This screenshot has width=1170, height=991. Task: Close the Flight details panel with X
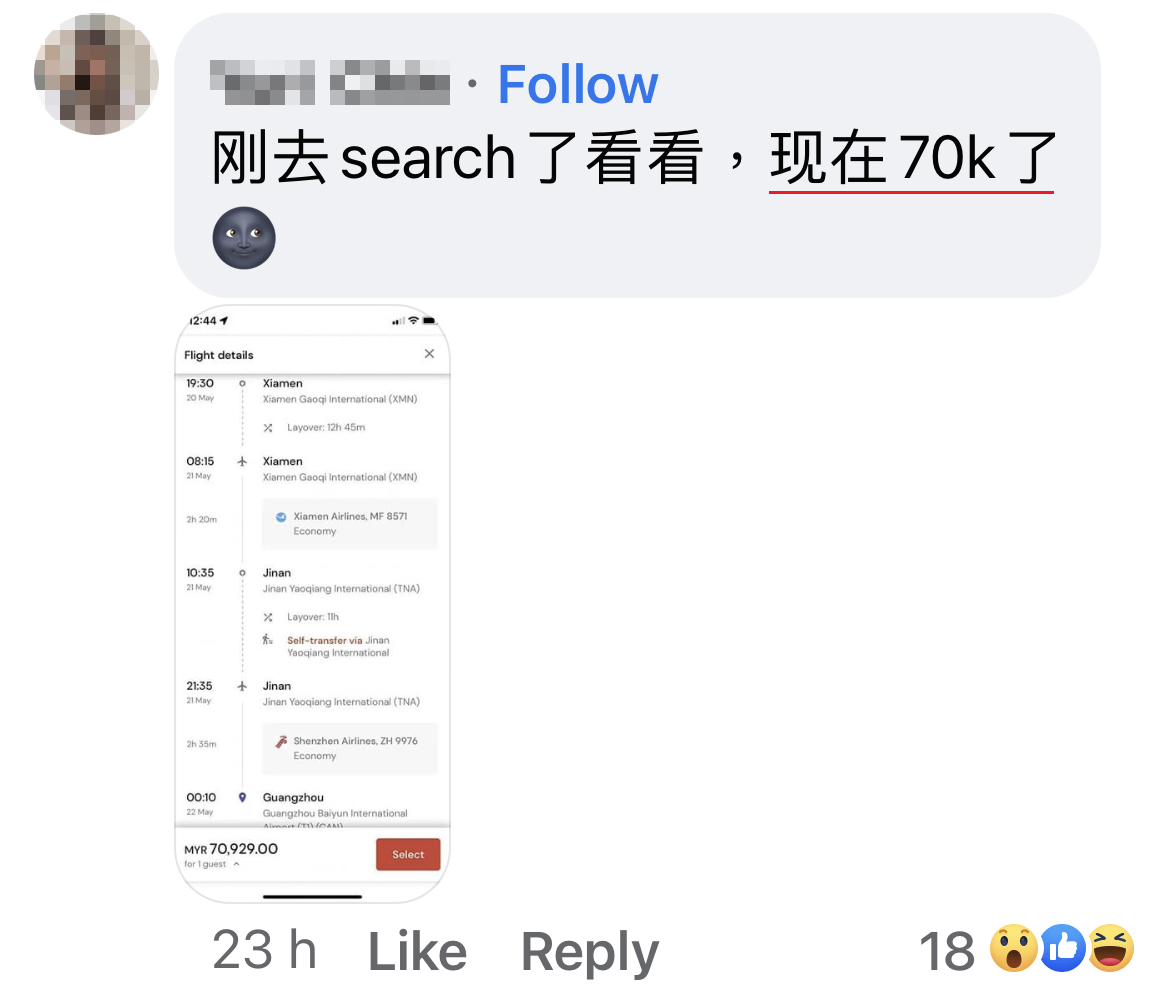429,354
